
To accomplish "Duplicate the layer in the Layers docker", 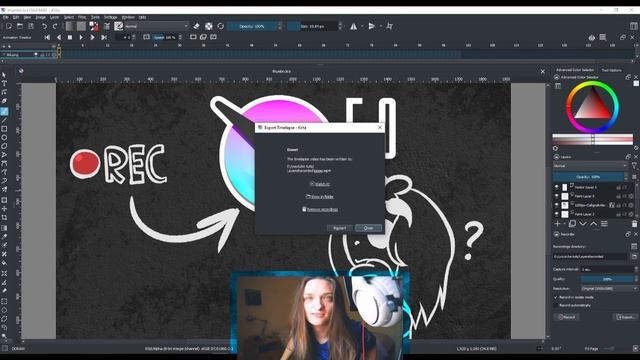I will click(x=572, y=224).
